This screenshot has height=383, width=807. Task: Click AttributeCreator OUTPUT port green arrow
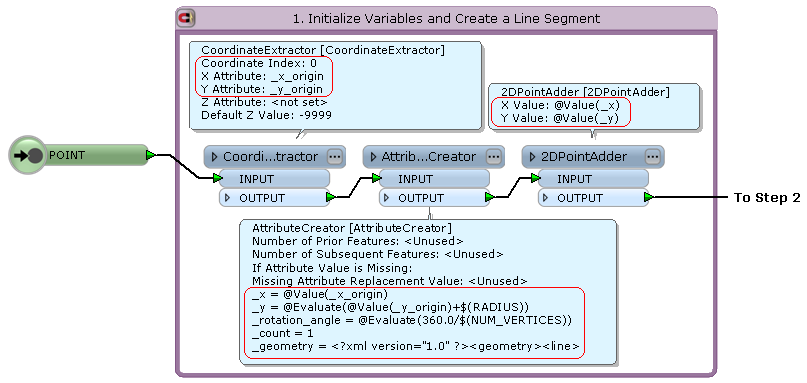click(489, 197)
